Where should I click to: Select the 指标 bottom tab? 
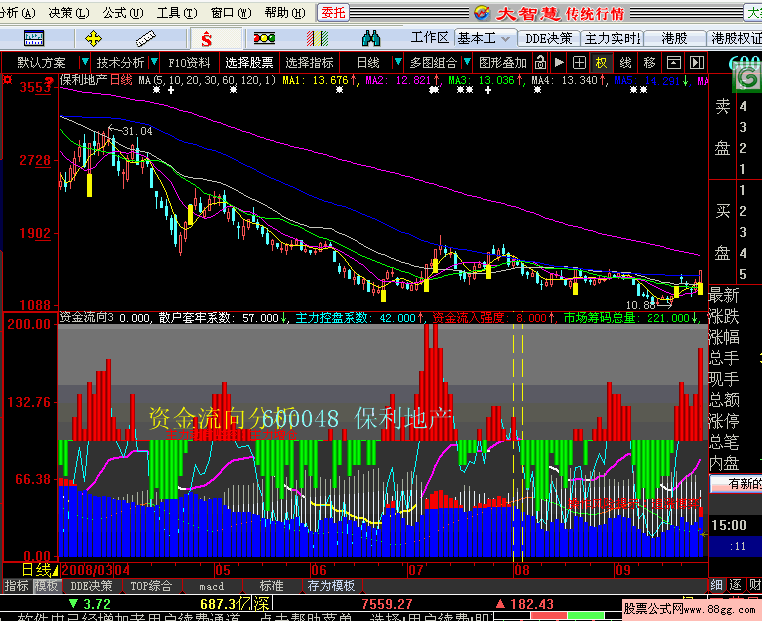[17, 586]
